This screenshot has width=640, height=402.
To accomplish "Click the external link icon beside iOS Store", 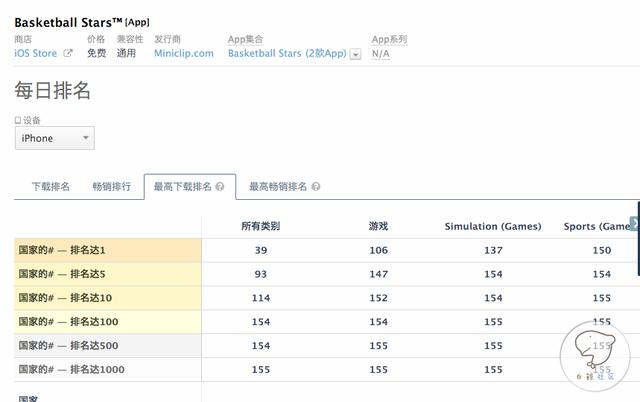I will click(68, 54).
